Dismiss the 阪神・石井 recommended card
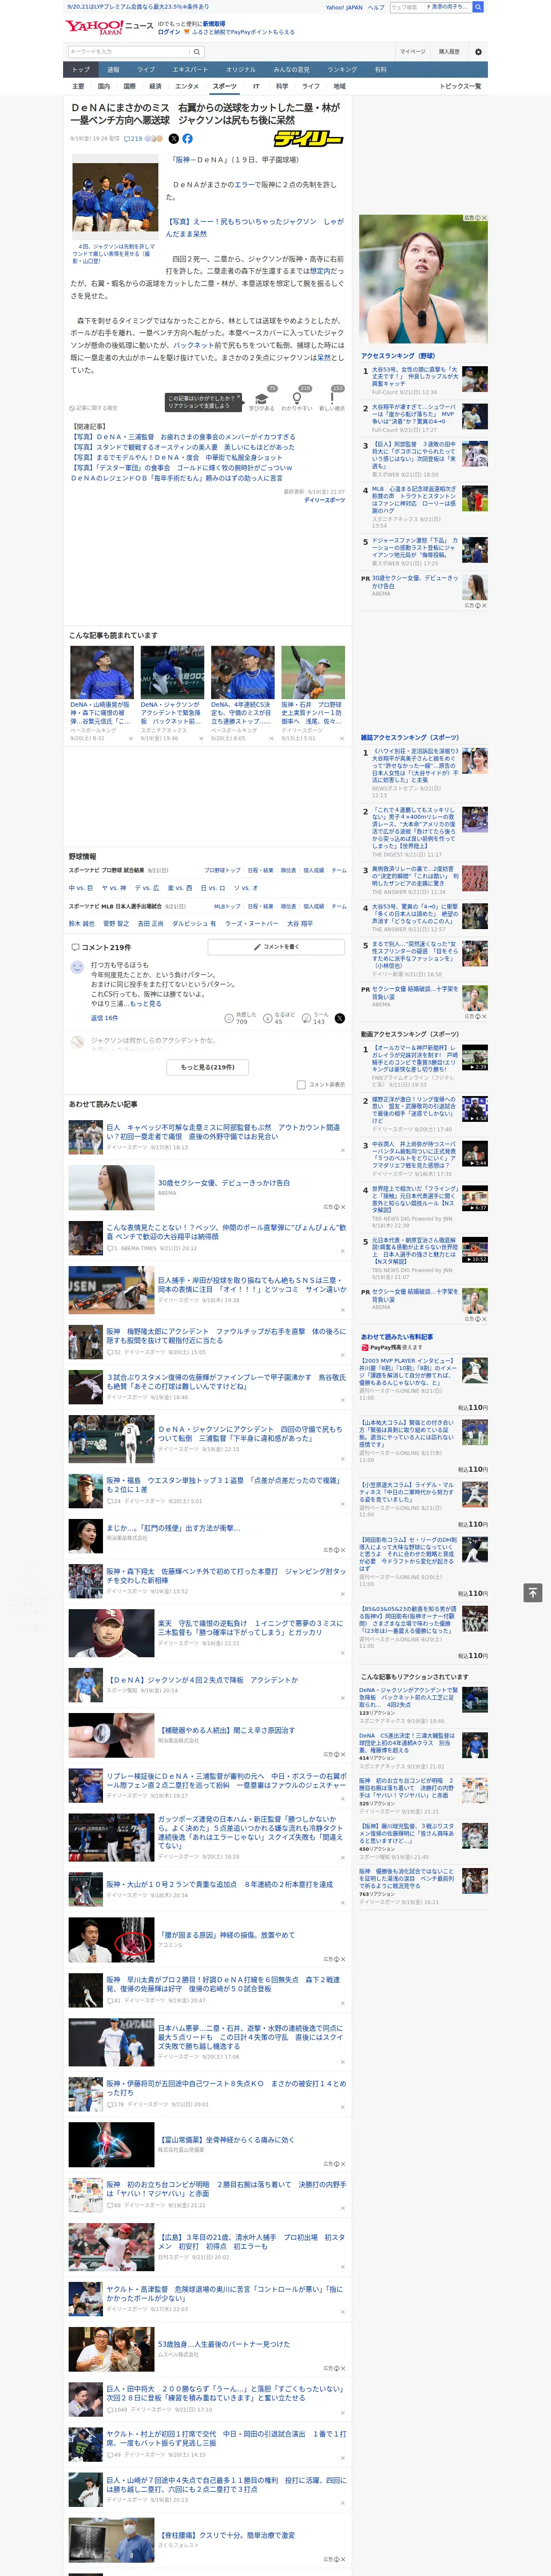 (341, 739)
